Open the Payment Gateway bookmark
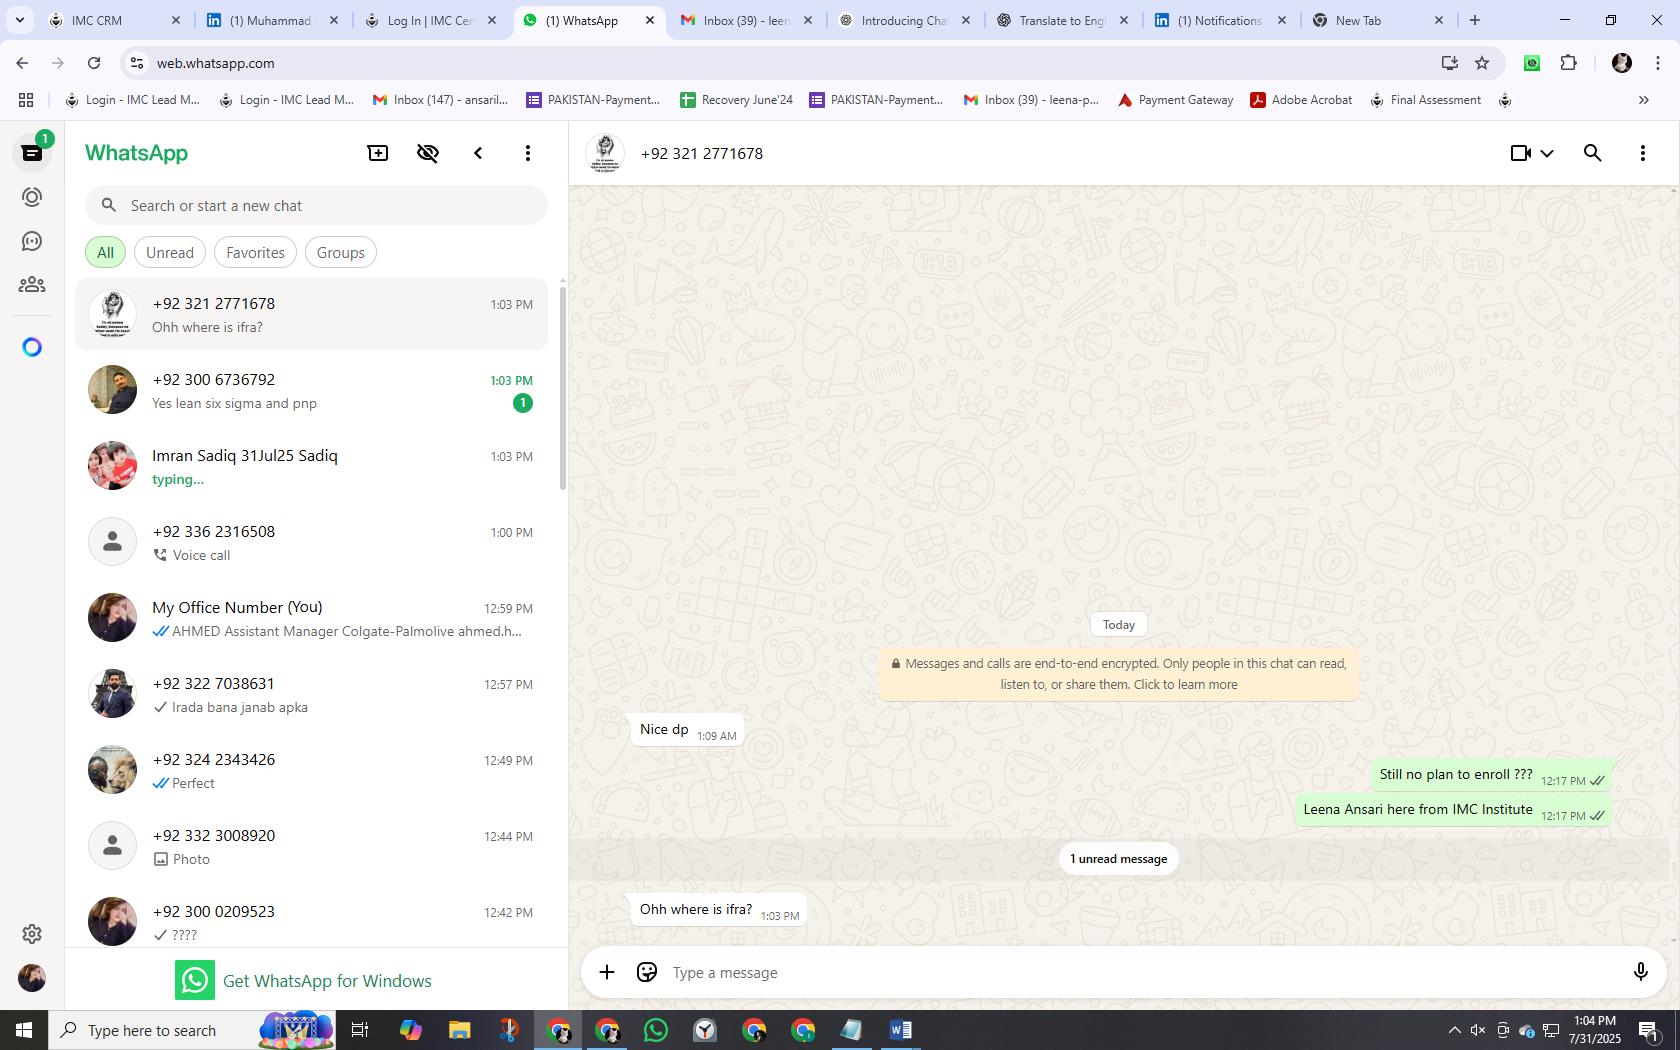 tap(1175, 100)
